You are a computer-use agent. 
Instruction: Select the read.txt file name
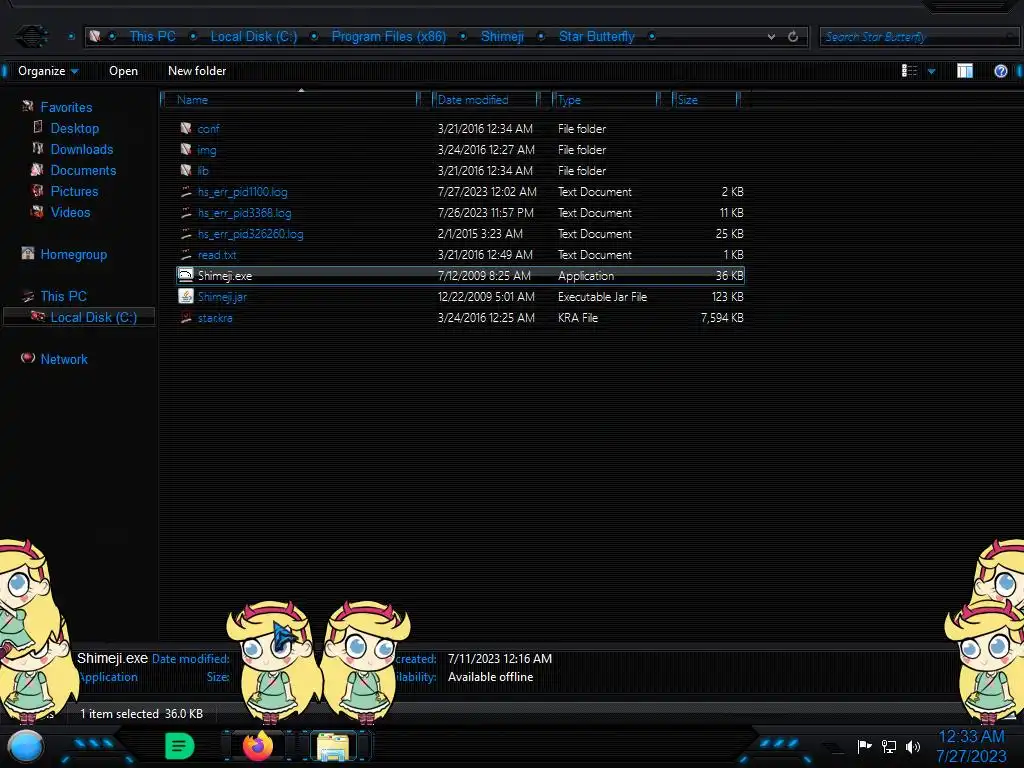(217, 255)
